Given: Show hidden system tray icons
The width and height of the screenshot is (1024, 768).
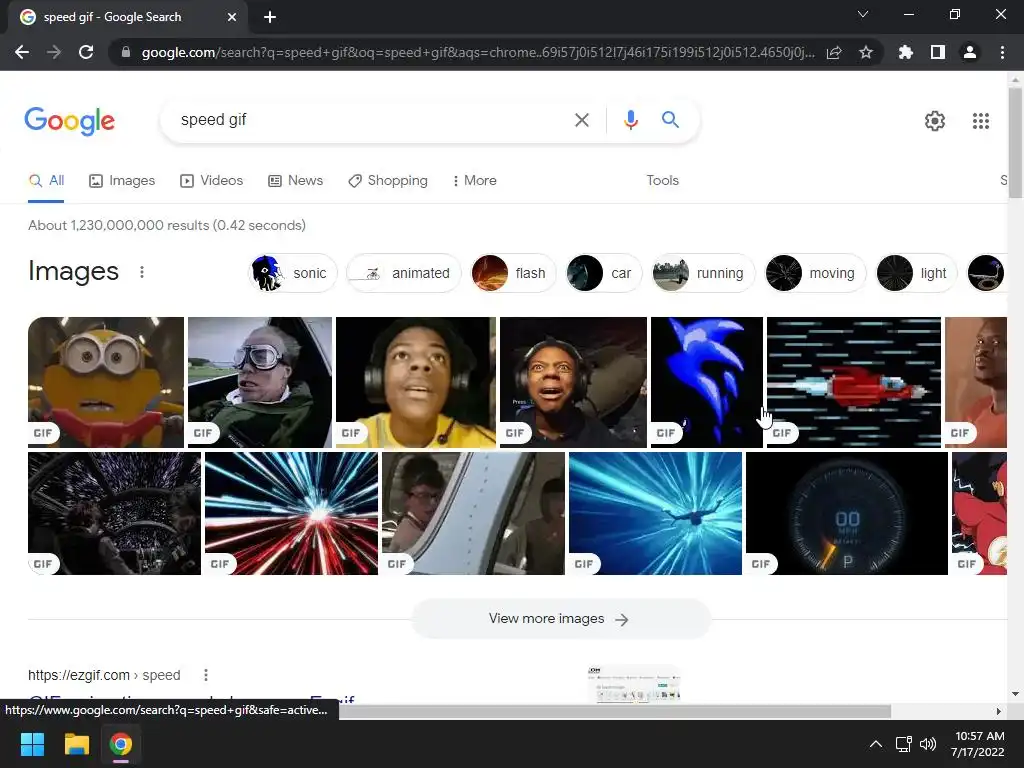Looking at the screenshot, I should click(876, 744).
